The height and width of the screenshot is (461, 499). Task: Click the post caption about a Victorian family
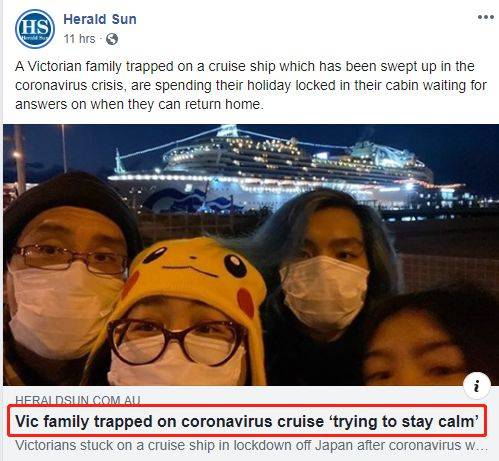tap(251, 85)
